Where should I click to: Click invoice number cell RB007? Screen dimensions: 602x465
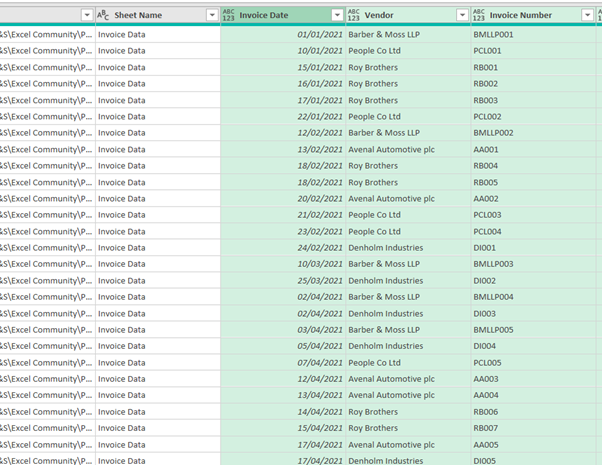pos(533,428)
